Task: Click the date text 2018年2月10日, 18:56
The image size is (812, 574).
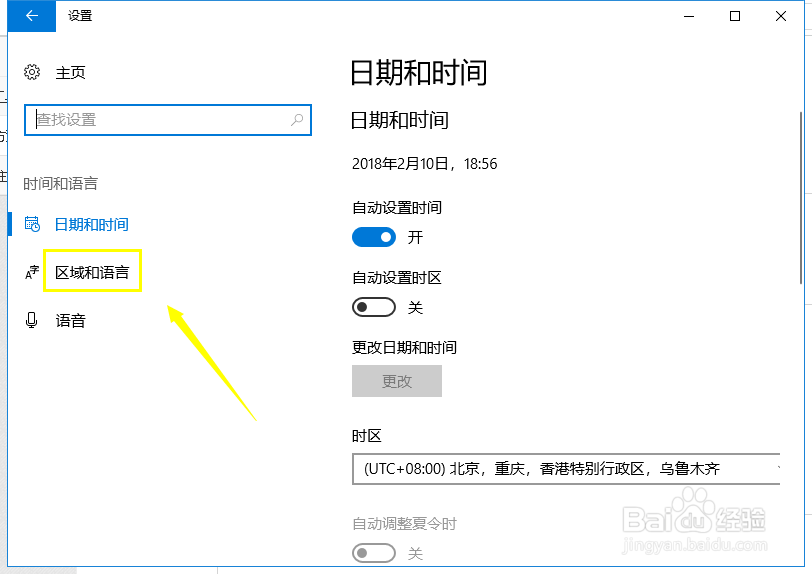Action: [425, 164]
